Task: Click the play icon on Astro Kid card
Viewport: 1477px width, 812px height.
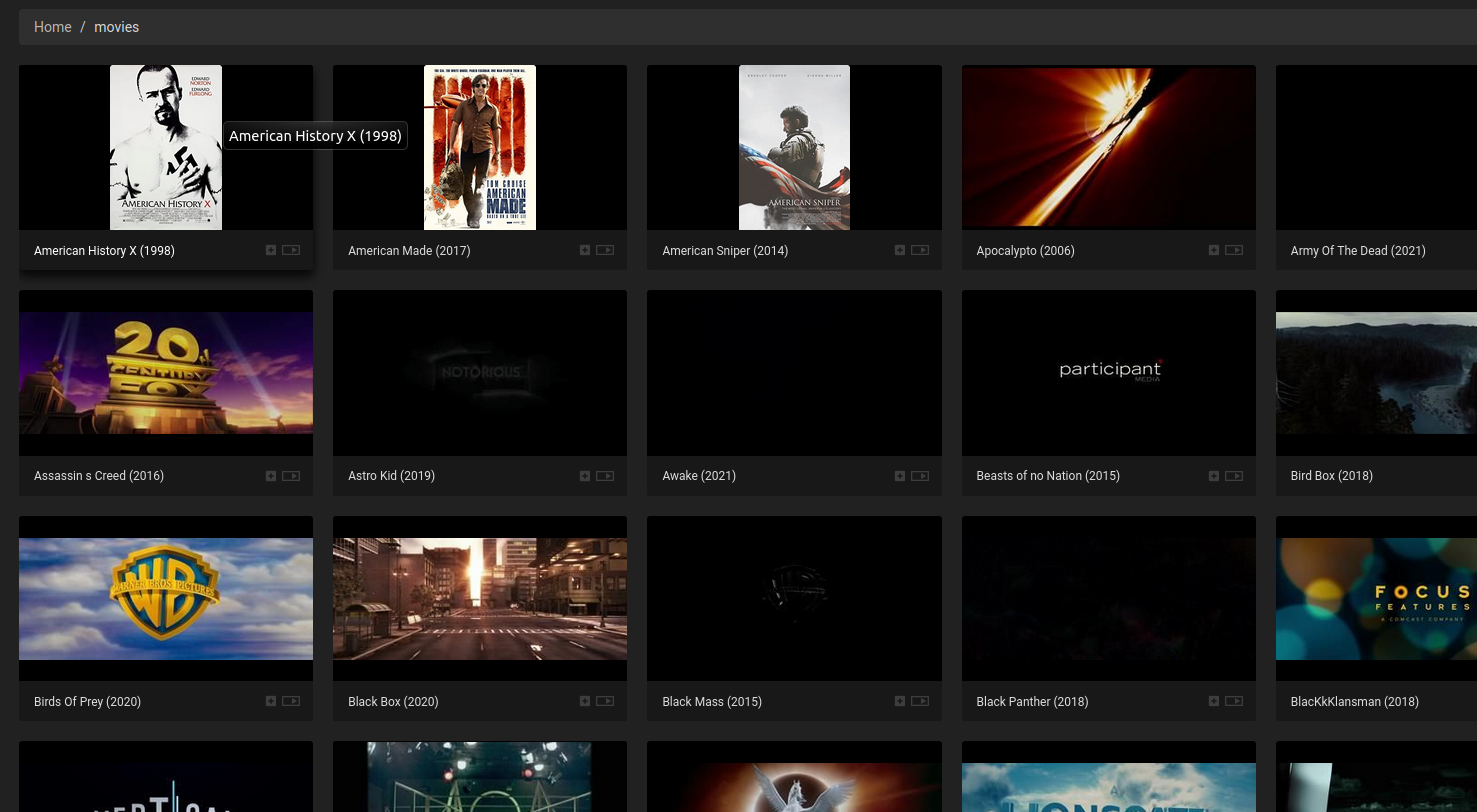Action: 605,476
